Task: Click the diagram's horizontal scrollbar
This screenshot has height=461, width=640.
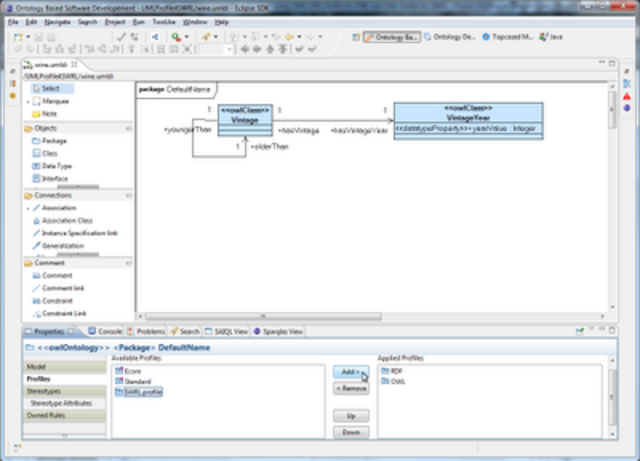Action: tap(264, 316)
